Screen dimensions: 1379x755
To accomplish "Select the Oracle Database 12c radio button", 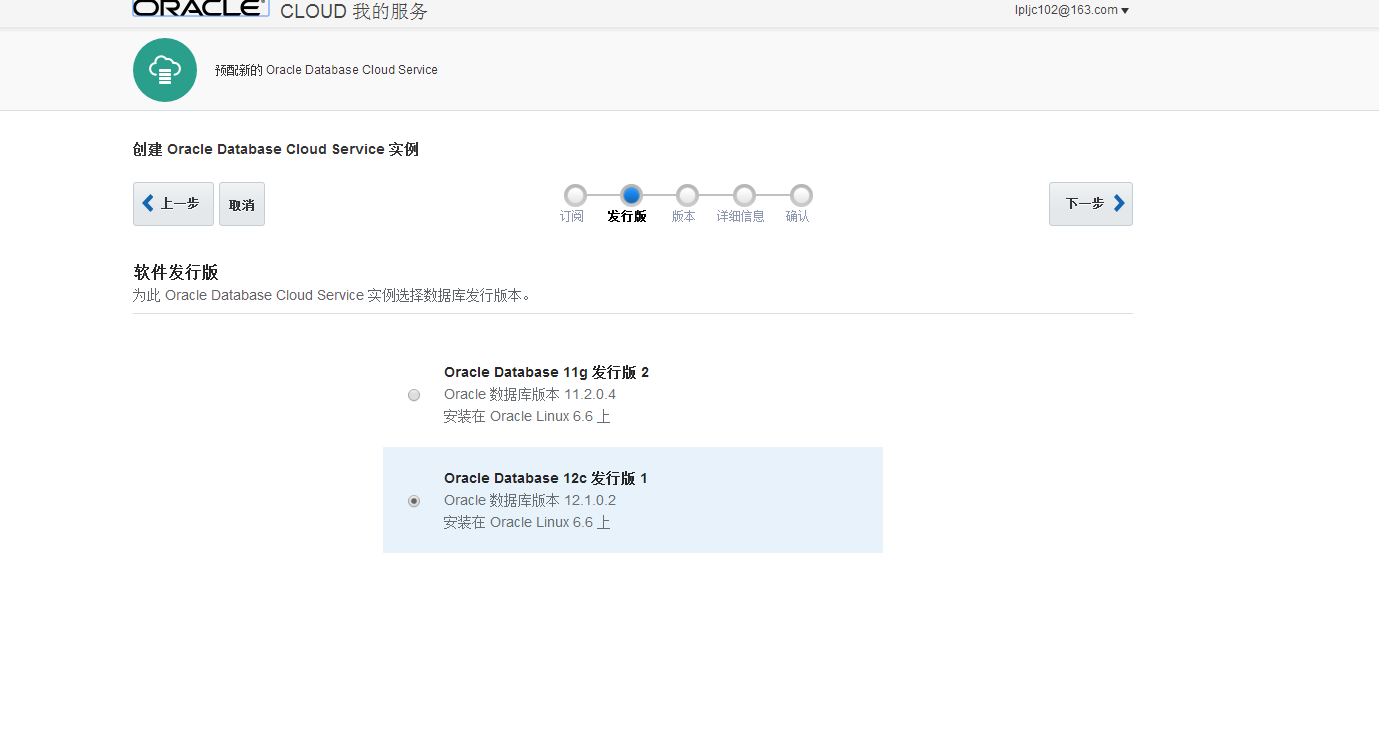I will click(x=414, y=501).
